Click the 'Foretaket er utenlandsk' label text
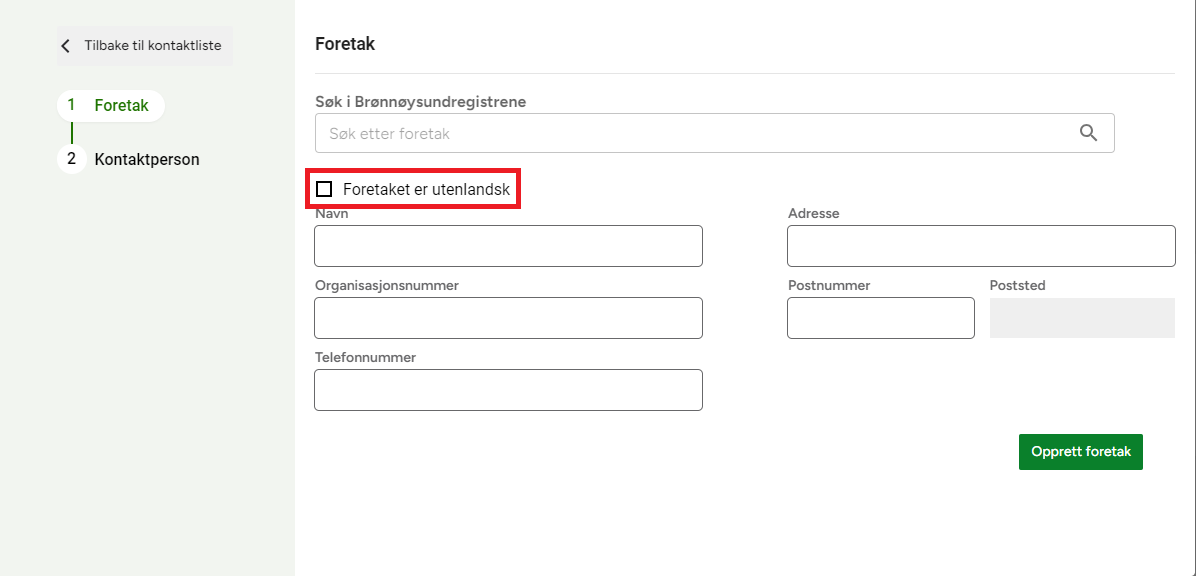The image size is (1197, 578). click(x=426, y=189)
